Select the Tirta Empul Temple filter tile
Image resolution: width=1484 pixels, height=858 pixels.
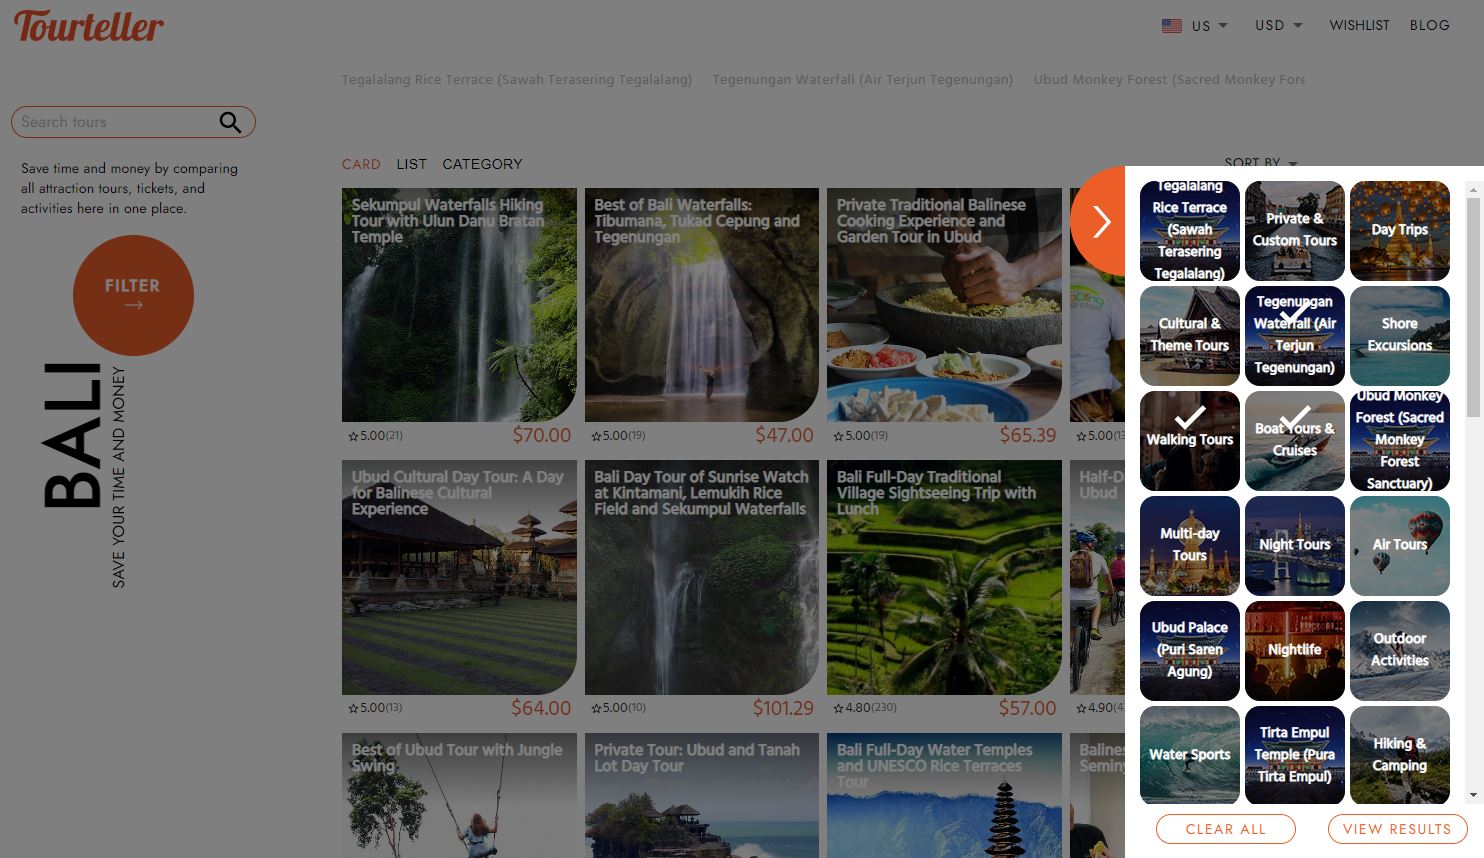click(x=1295, y=755)
